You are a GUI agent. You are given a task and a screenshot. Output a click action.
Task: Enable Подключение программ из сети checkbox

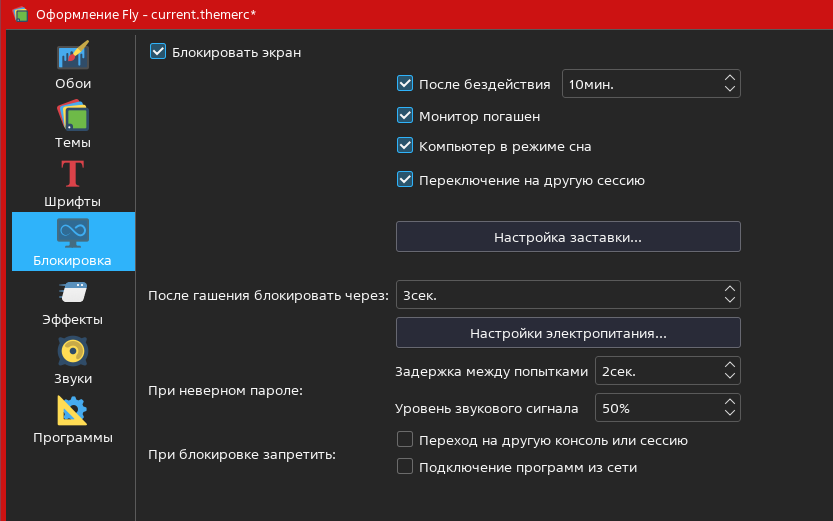[405, 466]
